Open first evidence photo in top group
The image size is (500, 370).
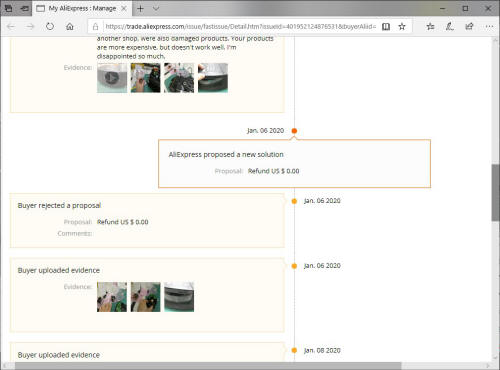point(112,78)
